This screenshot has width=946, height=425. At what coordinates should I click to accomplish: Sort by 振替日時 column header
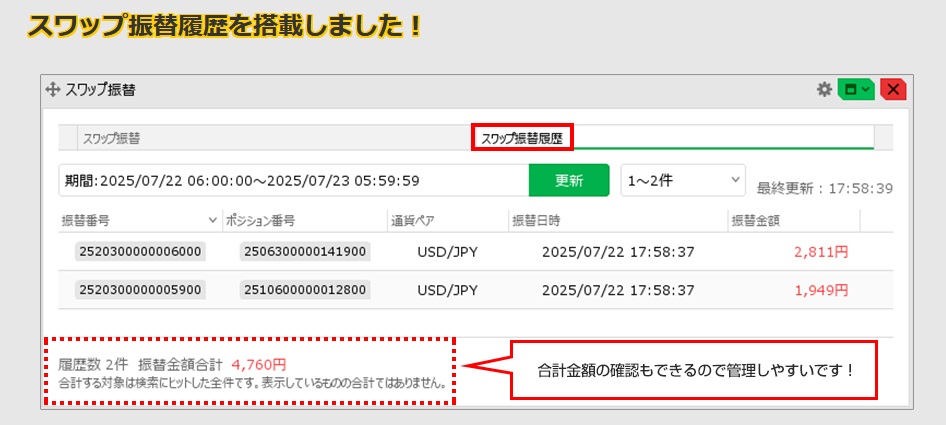[x=618, y=221]
